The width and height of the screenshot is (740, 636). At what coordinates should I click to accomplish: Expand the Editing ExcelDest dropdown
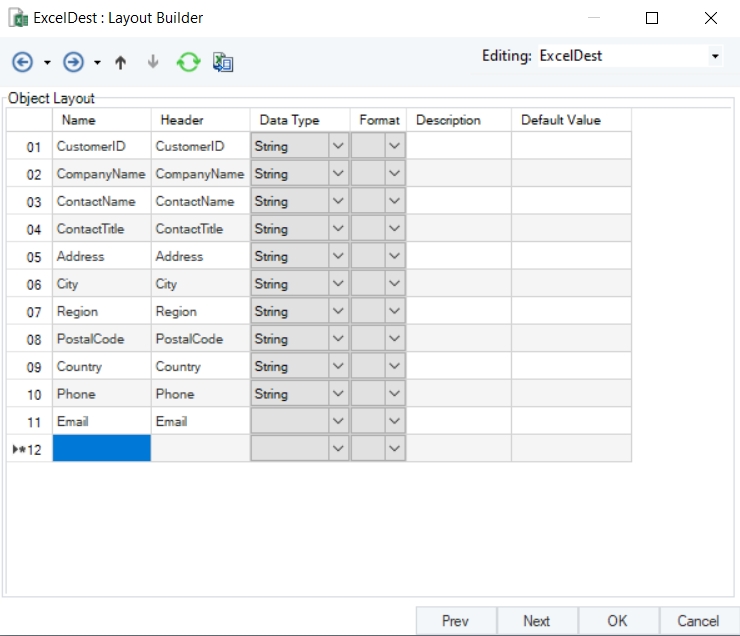[x=715, y=57]
